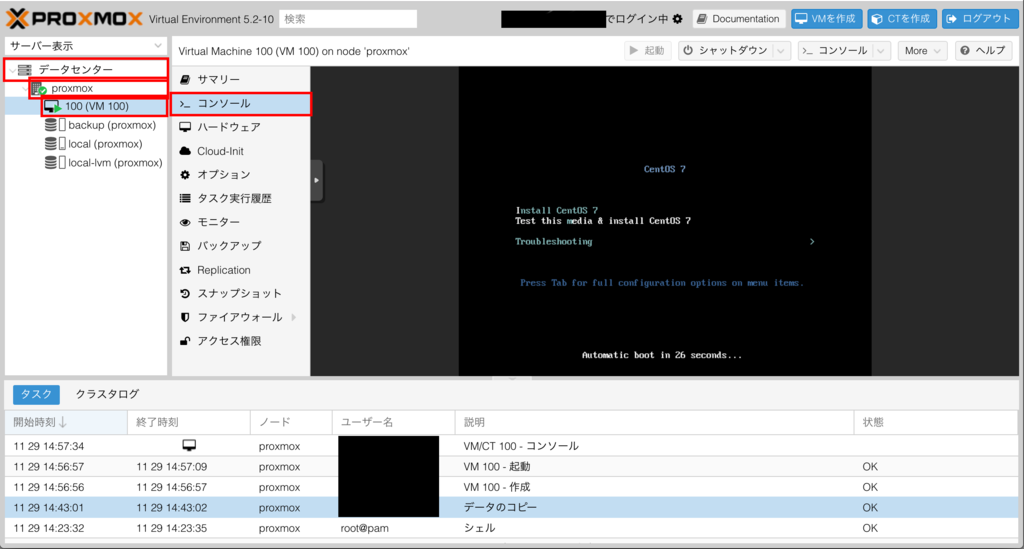Click the Monitor (モニター) eye icon
This screenshot has height=549, width=1024.
185,222
